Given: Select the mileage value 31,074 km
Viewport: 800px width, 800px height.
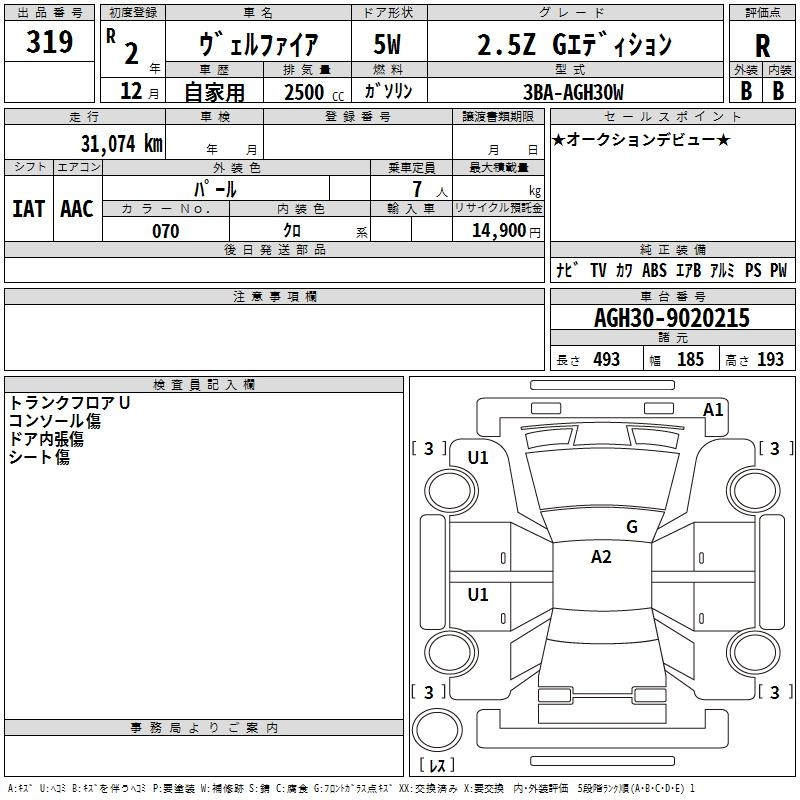Looking at the screenshot, I should point(121,143).
